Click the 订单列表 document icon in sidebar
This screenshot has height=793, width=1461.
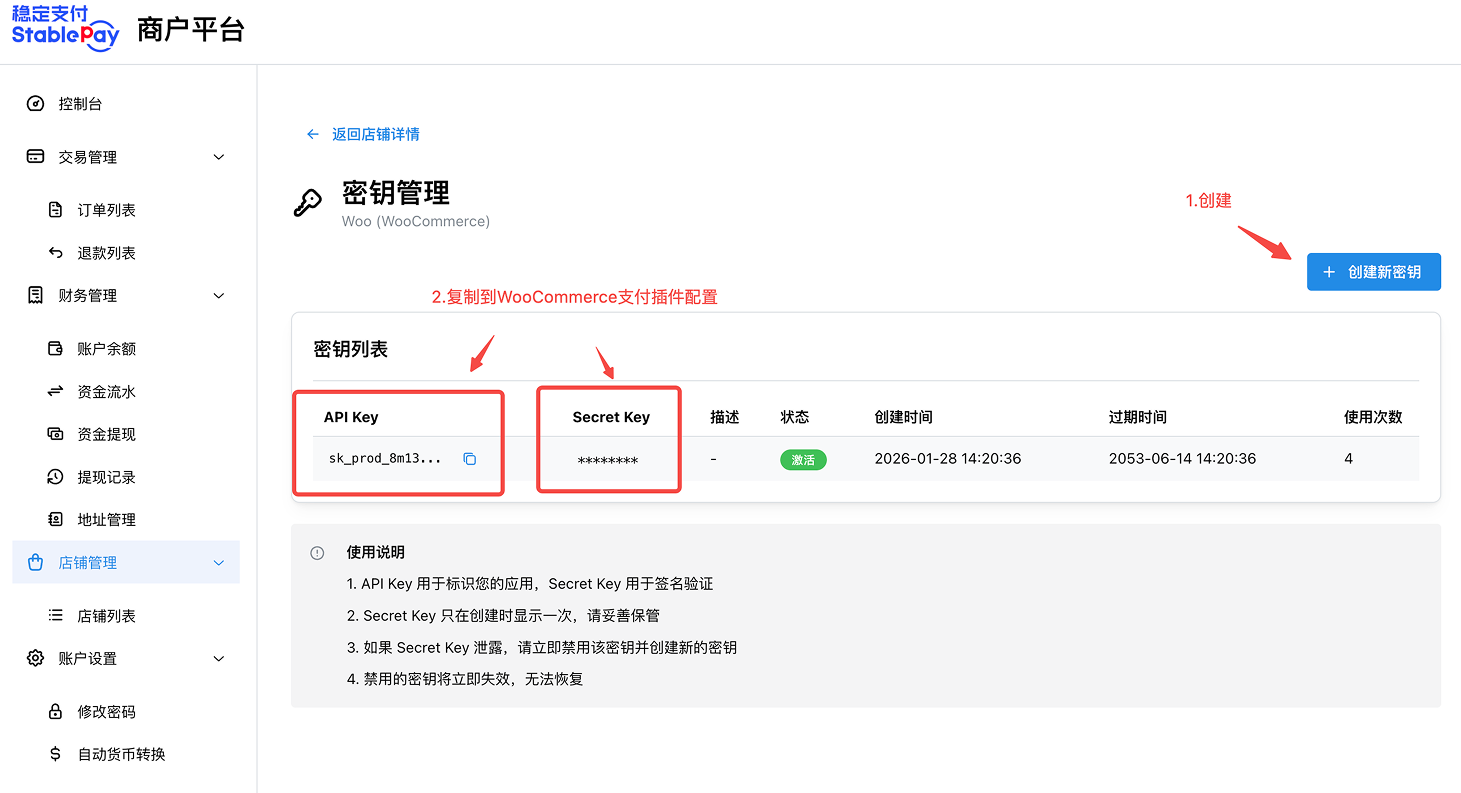pyautogui.click(x=57, y=209)
